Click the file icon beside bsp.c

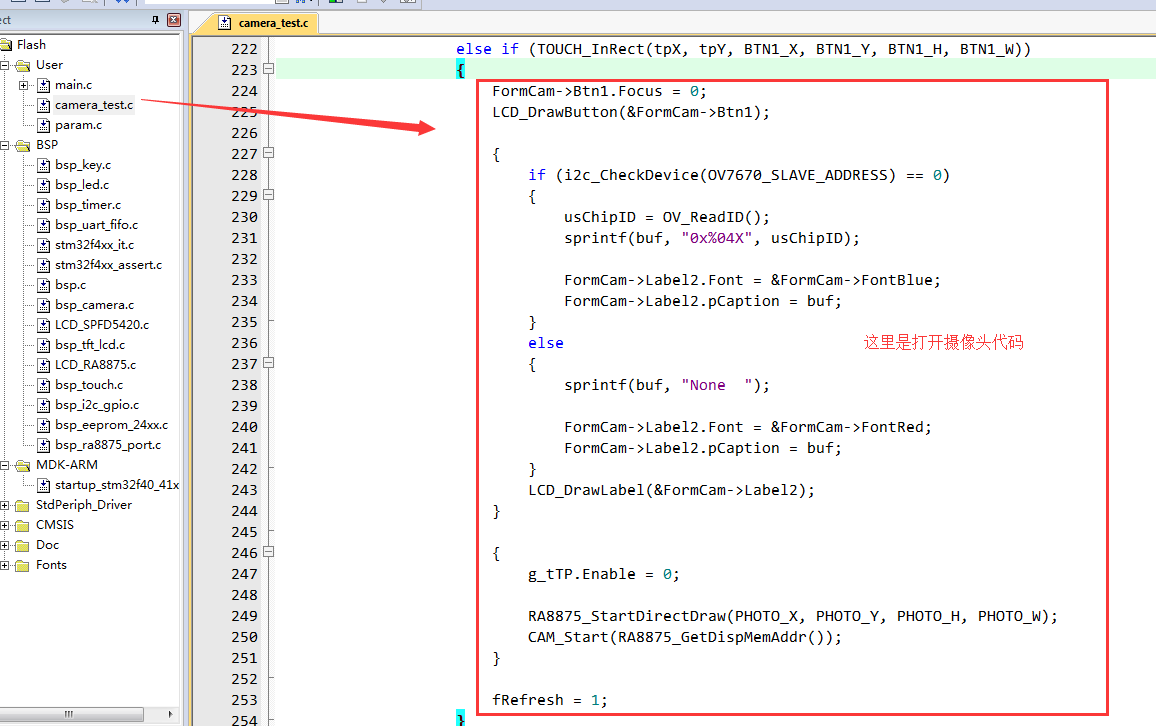[43, 285]
